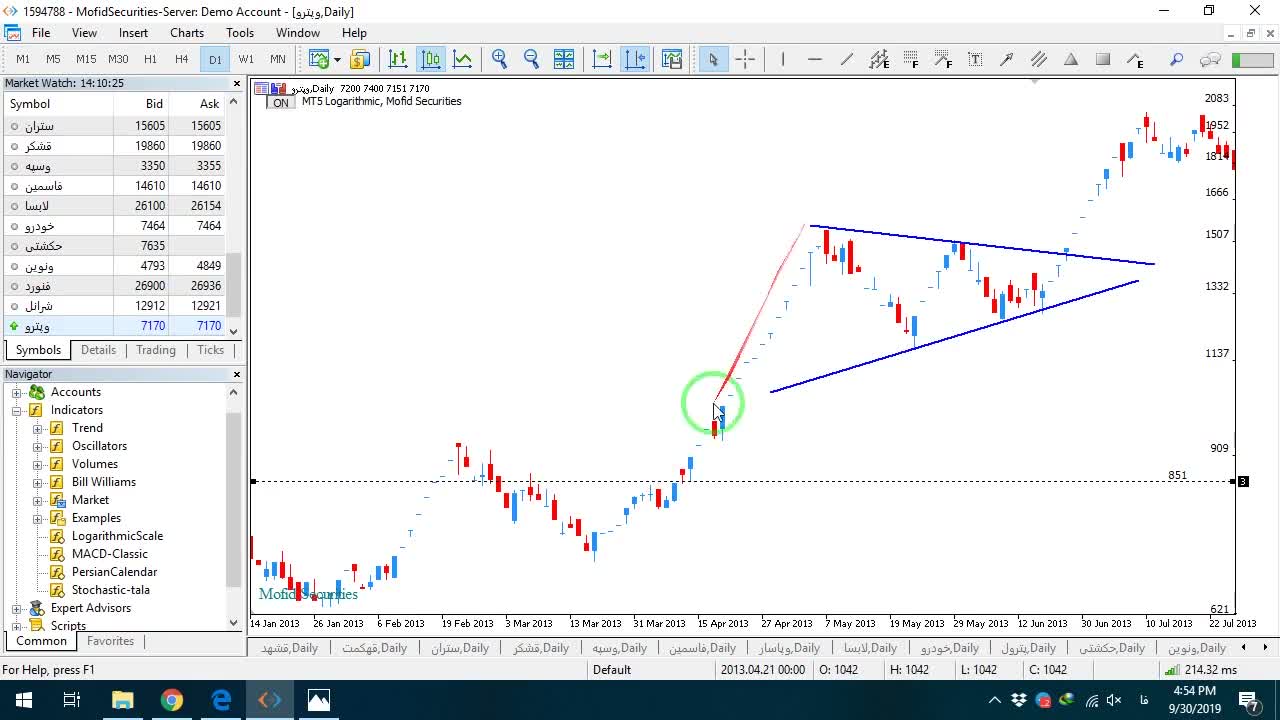1280x720 pixels.
Task: Switch to H1 timeframe
Action: [x=150, y=59]
